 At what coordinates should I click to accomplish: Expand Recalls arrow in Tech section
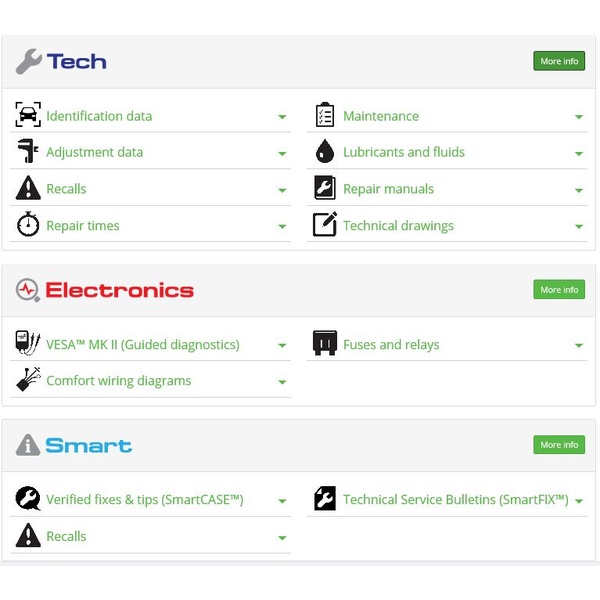point(282,190)
